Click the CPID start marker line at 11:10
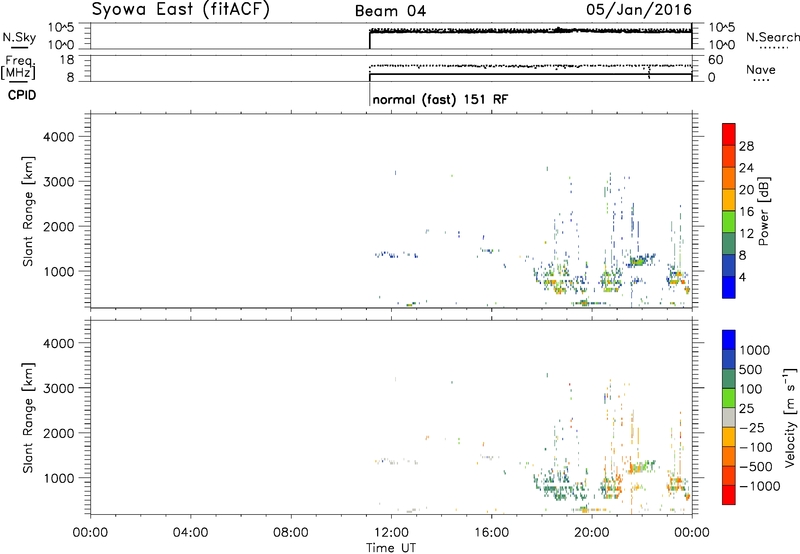 click(x=369, y=95)
